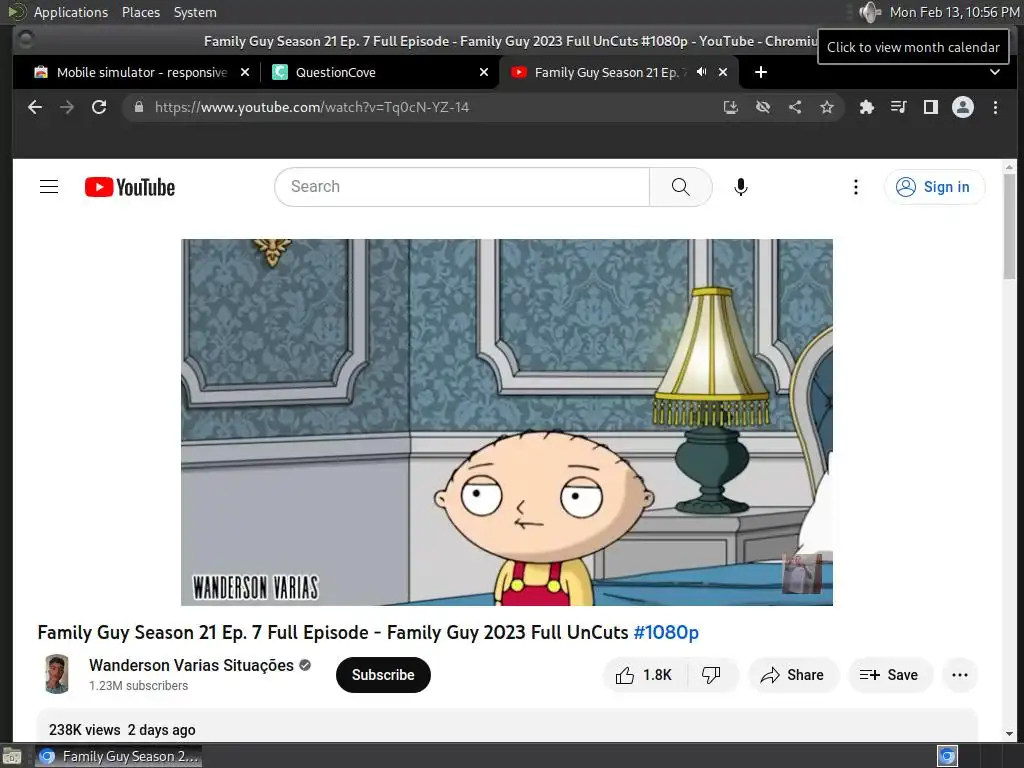Image resolution: width=1024 pixels, height=768 pixels.
Task: Open YouTube settings three-dot menu
Action: coord(856,187)
